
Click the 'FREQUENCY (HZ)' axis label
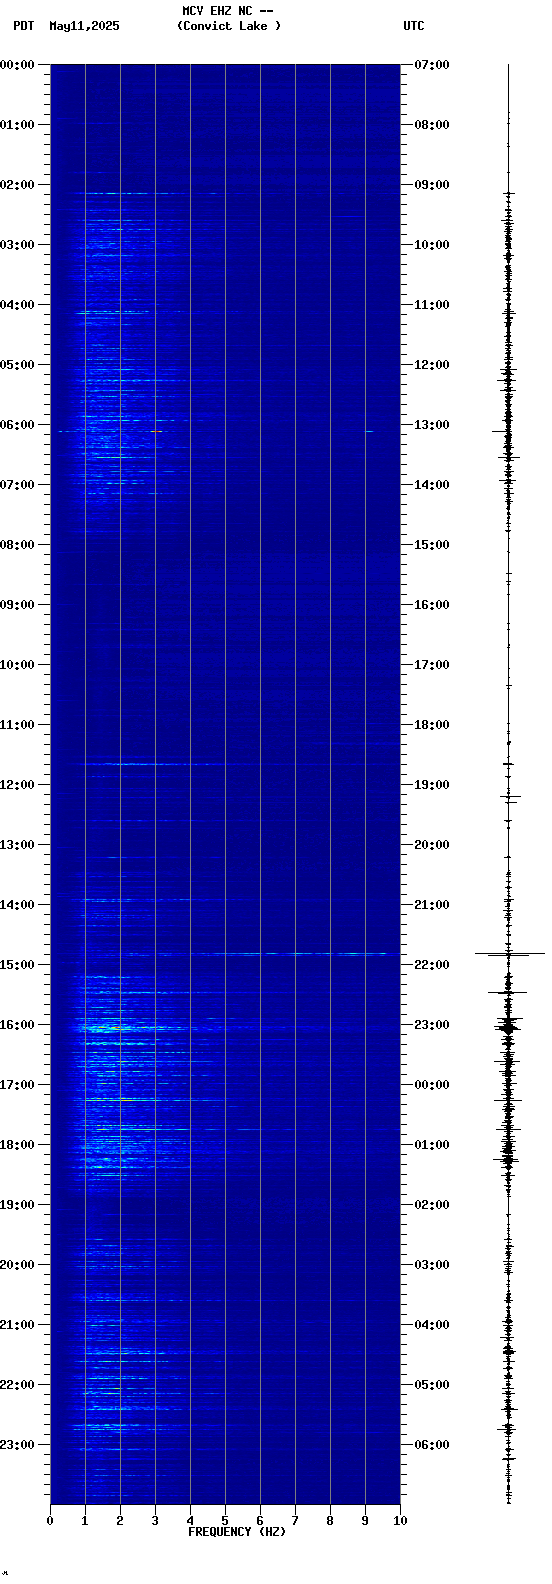pyautogui.click(x=237, y=1532)
